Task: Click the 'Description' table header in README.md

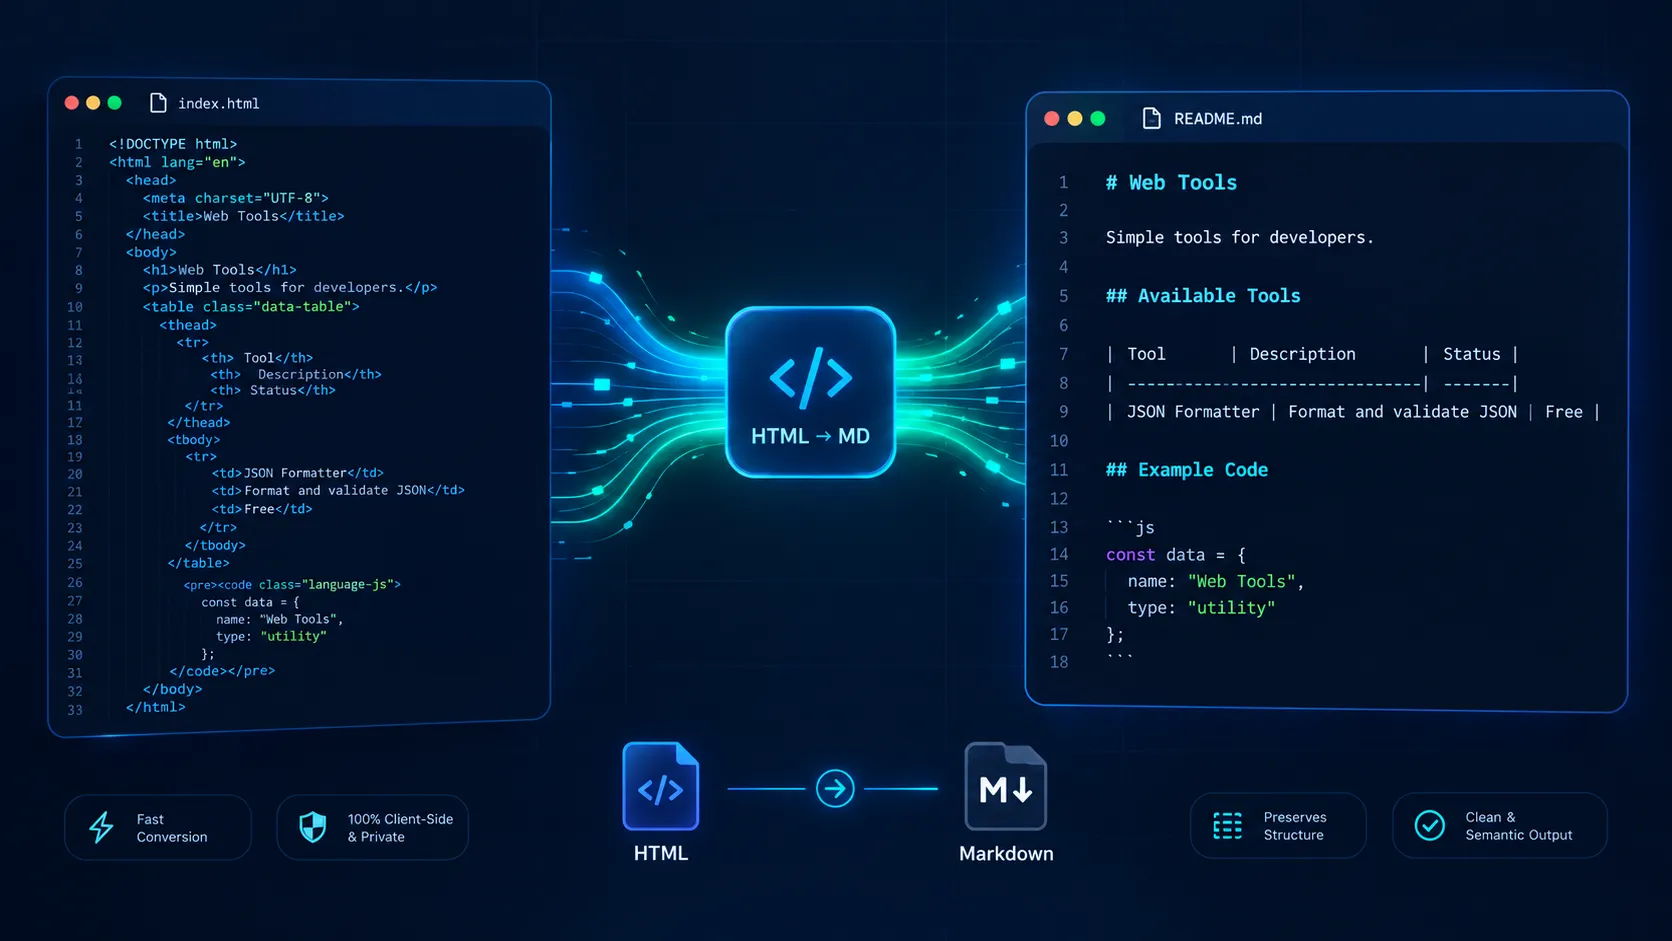Action: pyautogui.click(x=1302, y=354)
